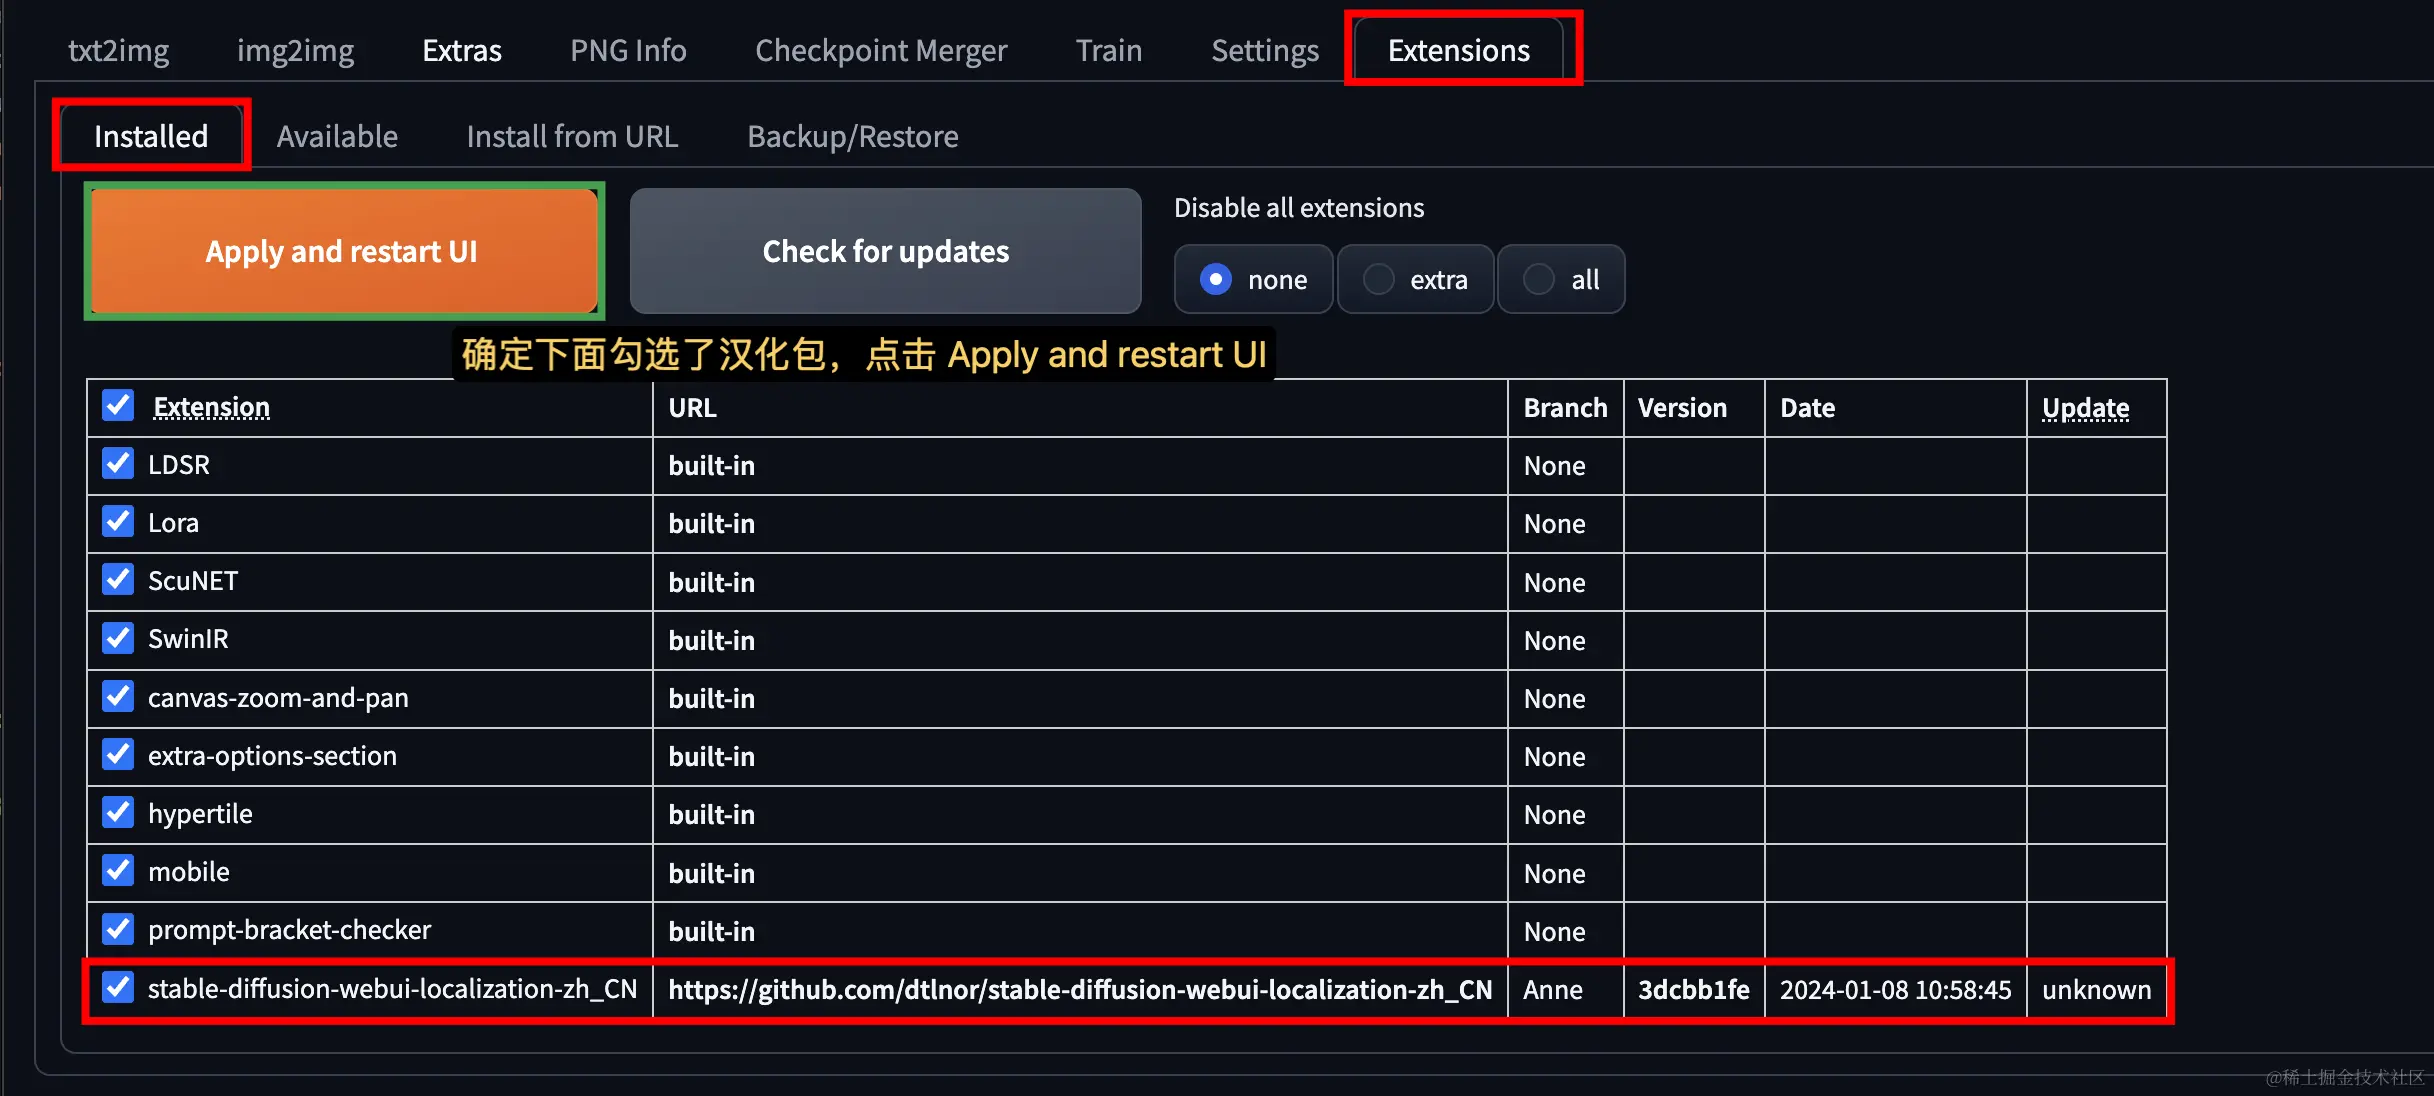Select the 'extra' disable option

point(1379,279)
